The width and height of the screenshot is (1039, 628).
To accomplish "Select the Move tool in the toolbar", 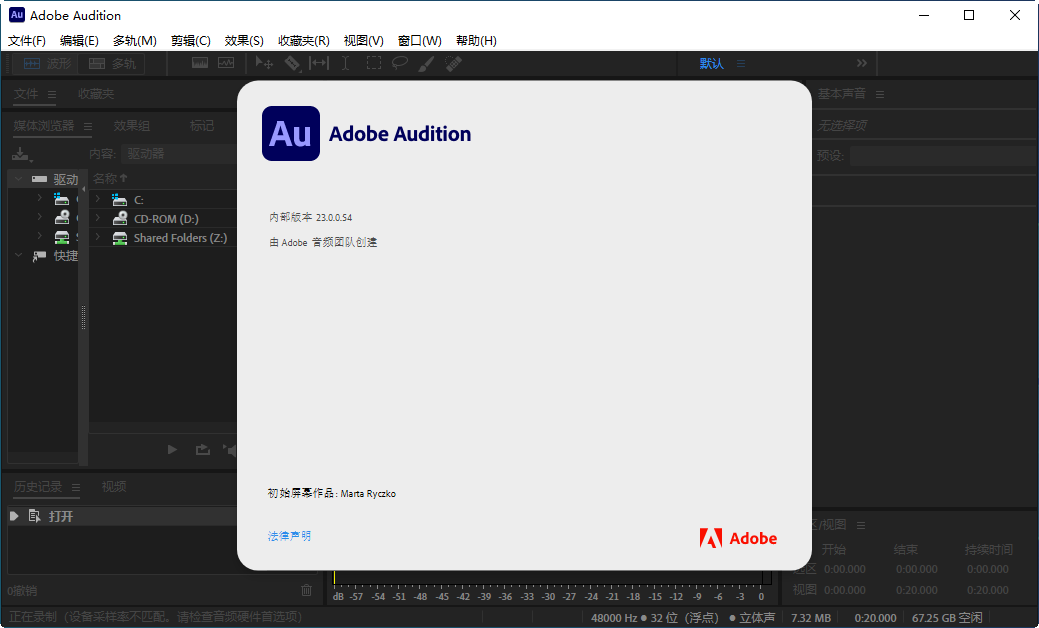I will [x=264, y=63].
